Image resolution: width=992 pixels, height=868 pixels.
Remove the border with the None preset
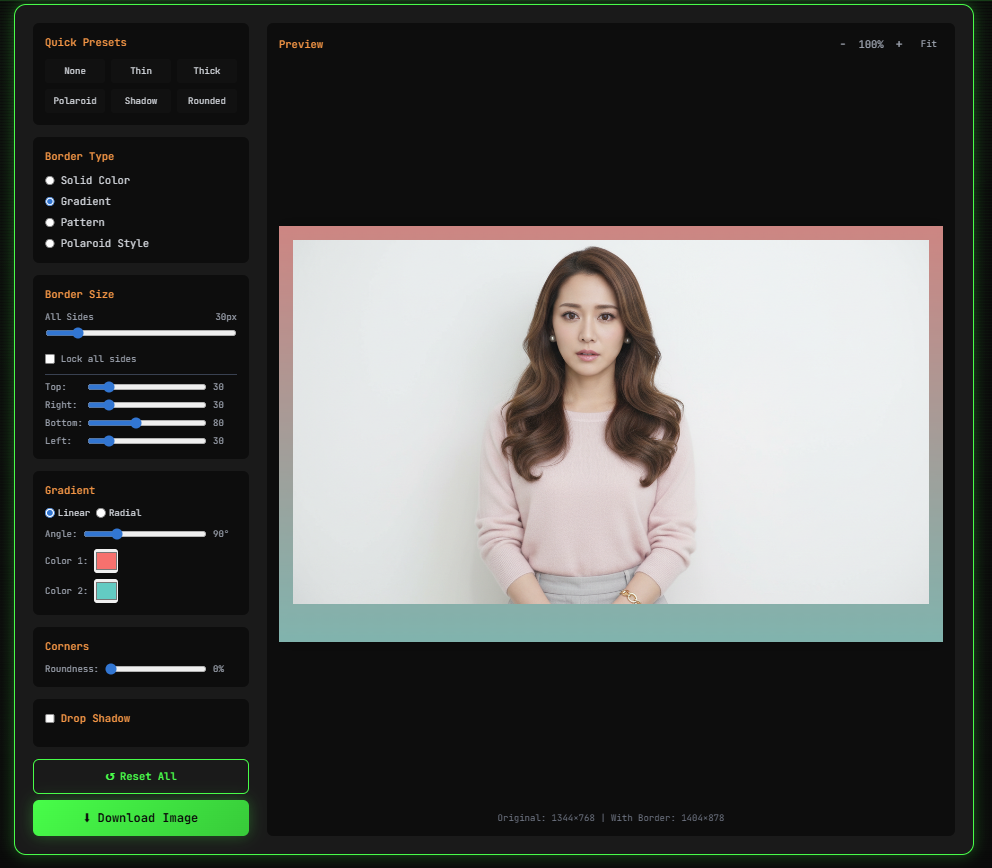click(x=74, y=70)
